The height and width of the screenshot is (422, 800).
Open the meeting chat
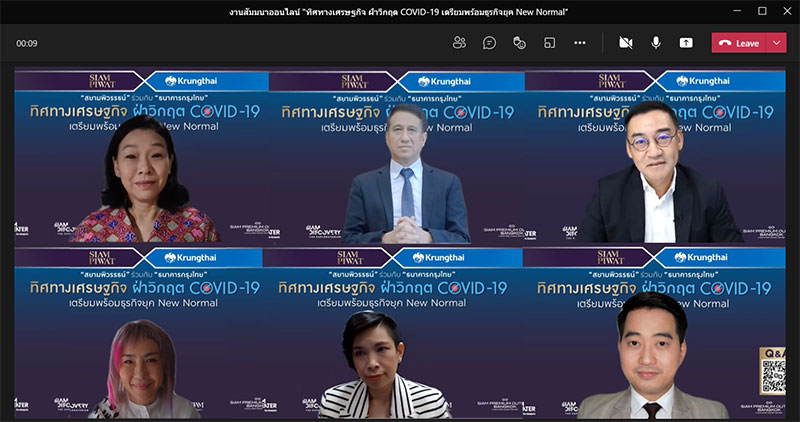point(489,43)
